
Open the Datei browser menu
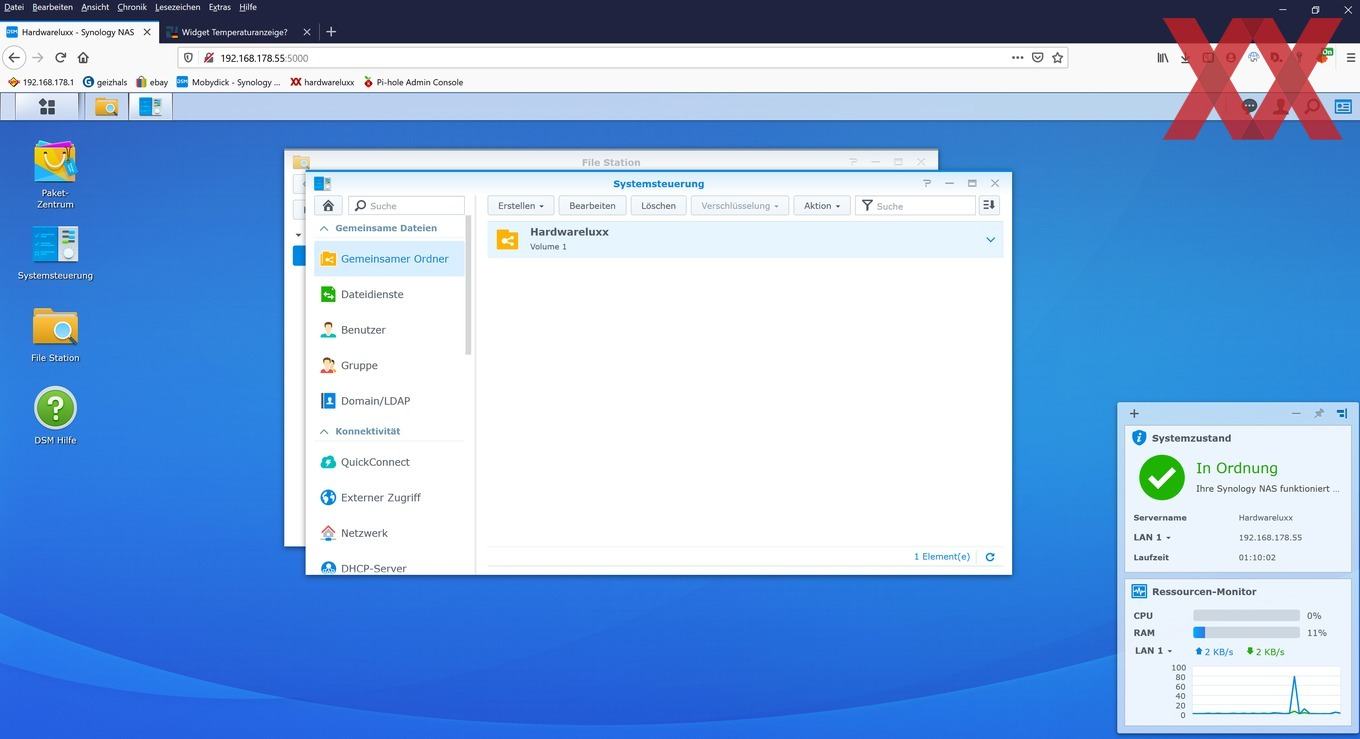(x=14, y=7)
